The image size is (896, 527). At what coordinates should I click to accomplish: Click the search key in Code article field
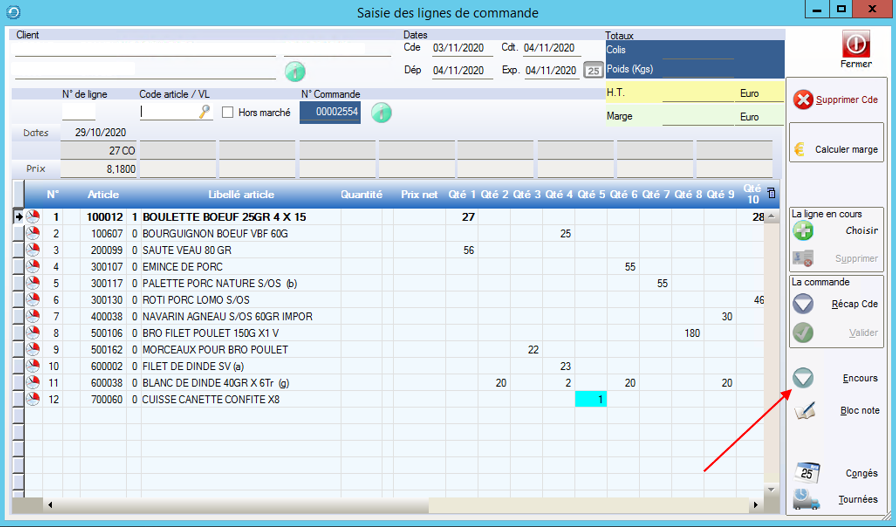pyautogui.click(x=205, y=112)
